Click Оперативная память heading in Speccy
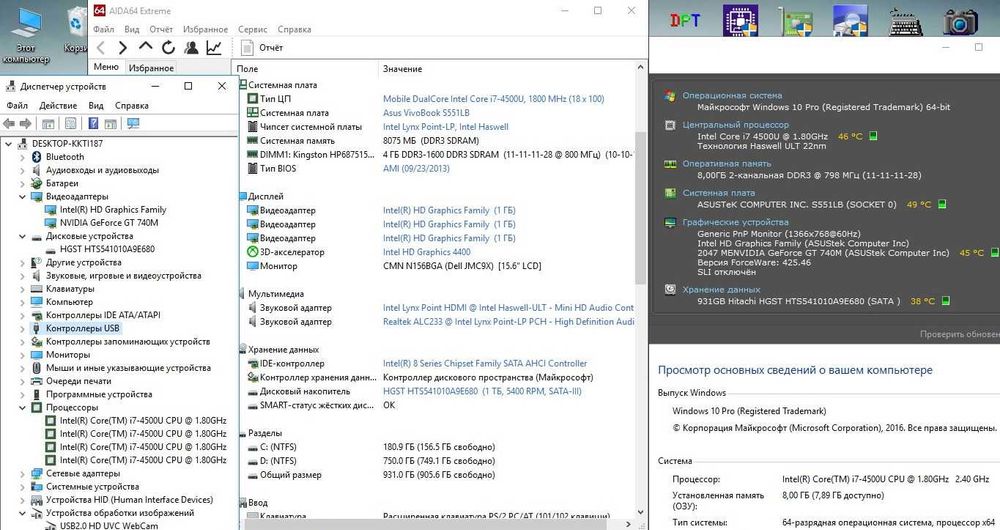1000x530 pixels. [x=726, y=164]
